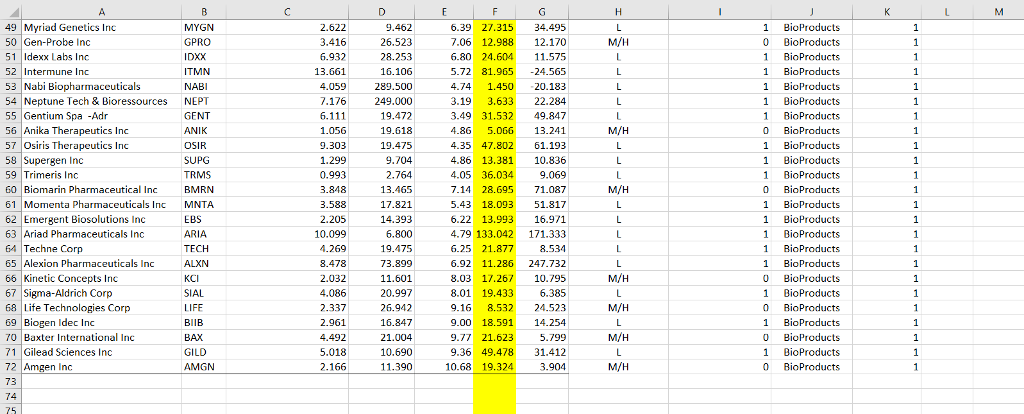Image resolution: width=1024 pixels, height=414 pixels.
Task: Click cell Emergent Biosolutions Inc
Action: pyautogui.click(x=102, y=219)
